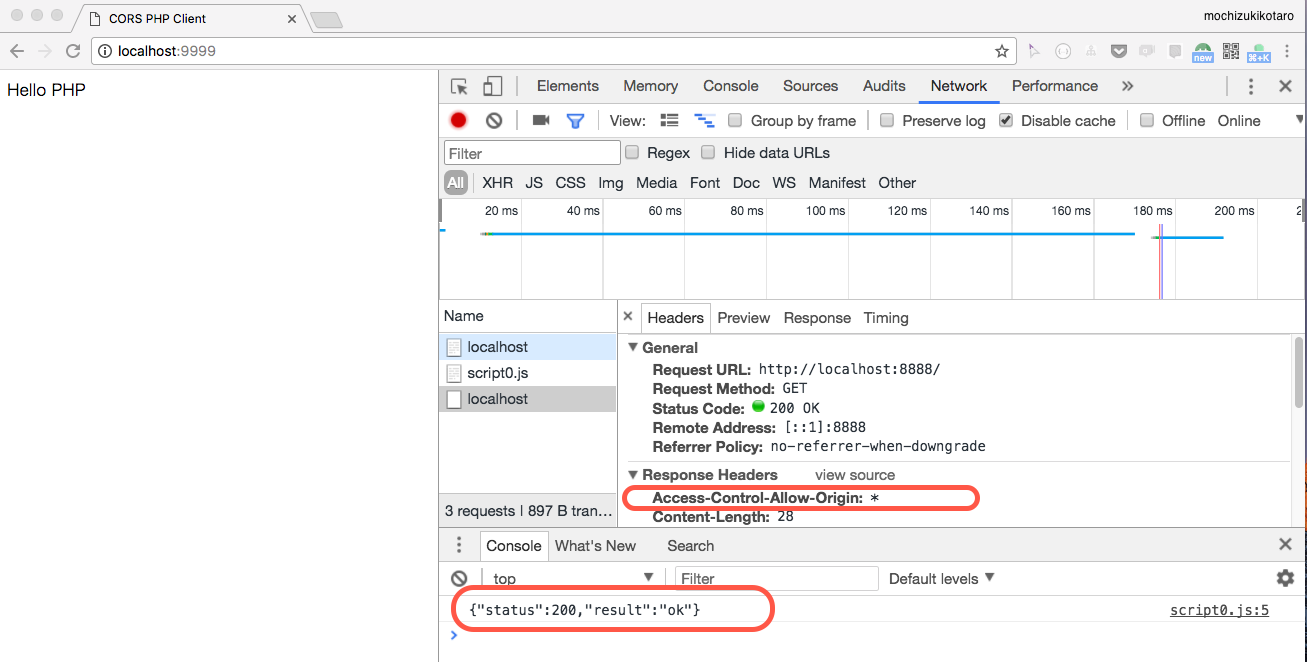Enable Regex filtering
This screenshot has width=1307, height=662.
(x=631, y=152)
